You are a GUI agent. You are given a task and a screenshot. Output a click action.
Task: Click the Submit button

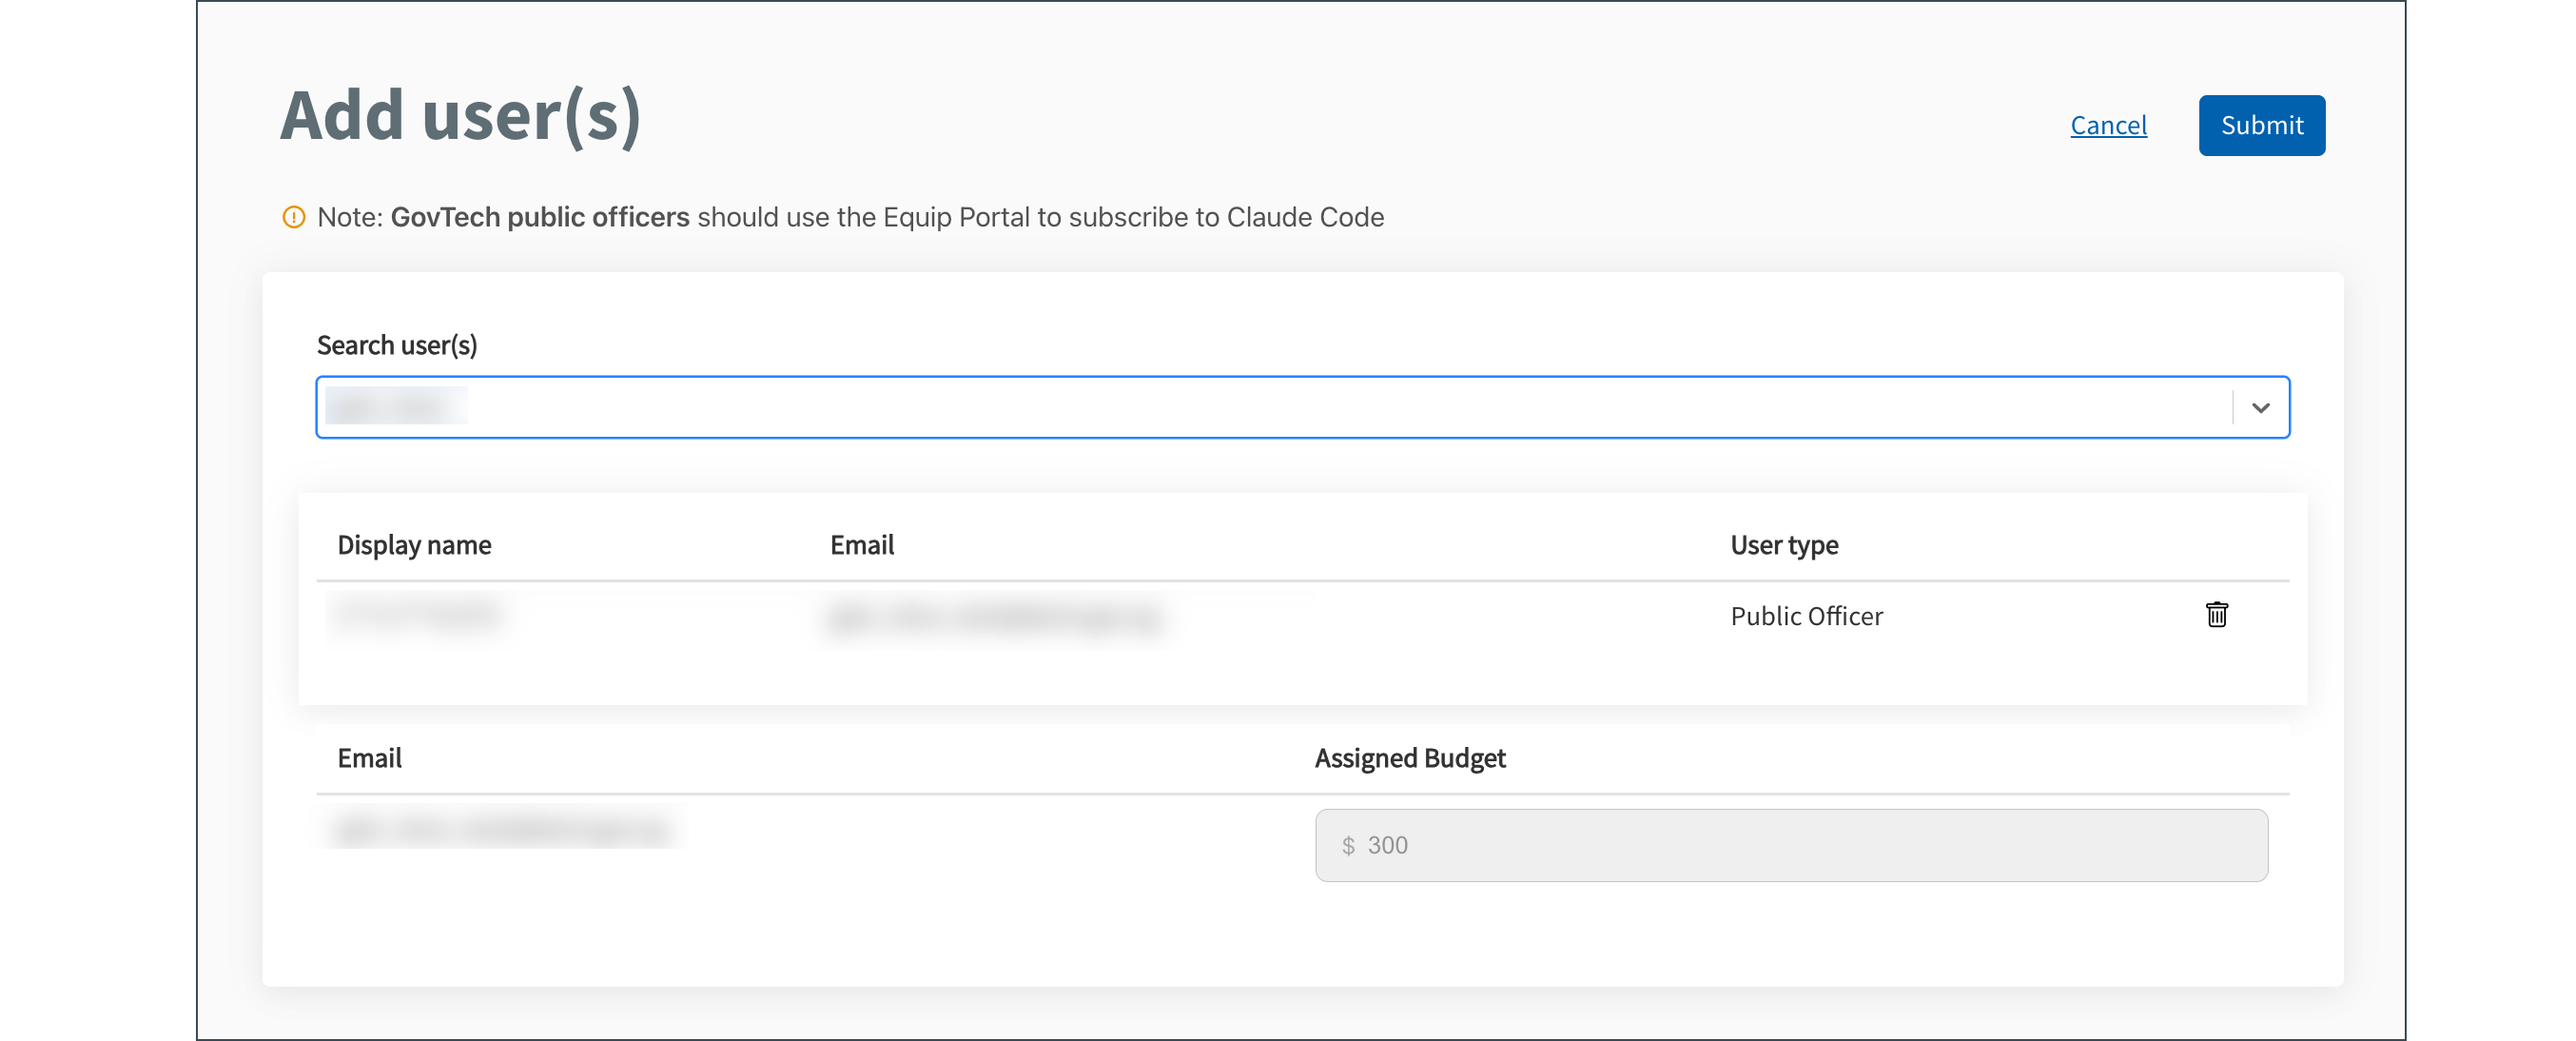point(2261,125)
